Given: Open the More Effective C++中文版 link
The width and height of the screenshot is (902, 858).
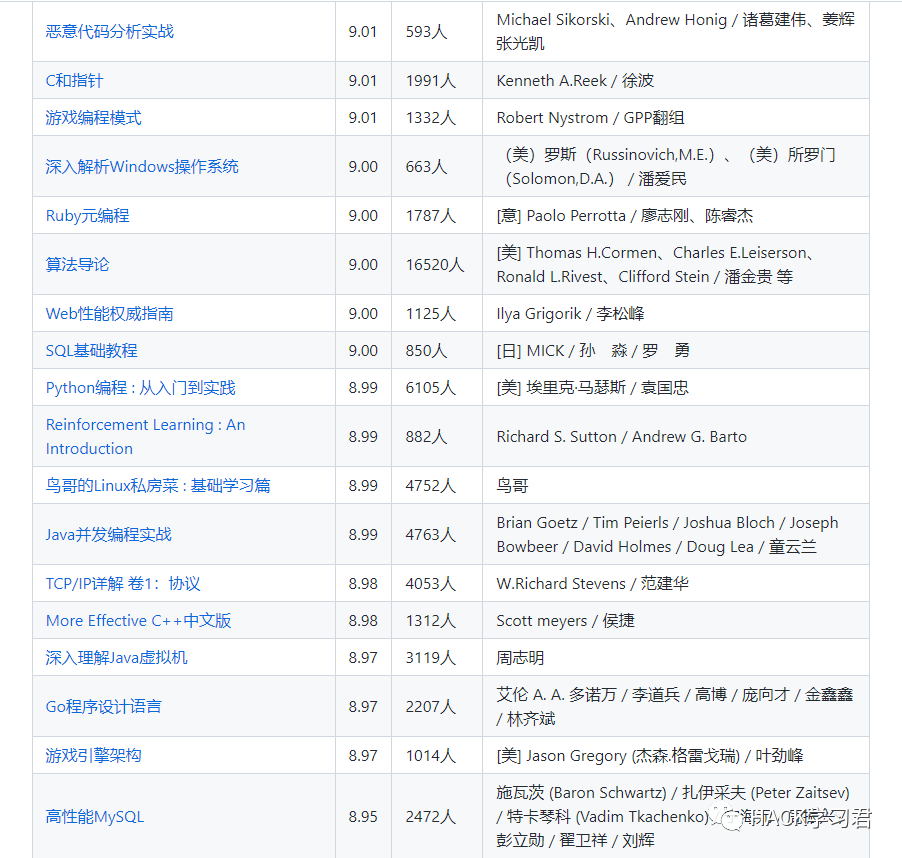Looking at the screenshot, I should [x=138, y=620].
